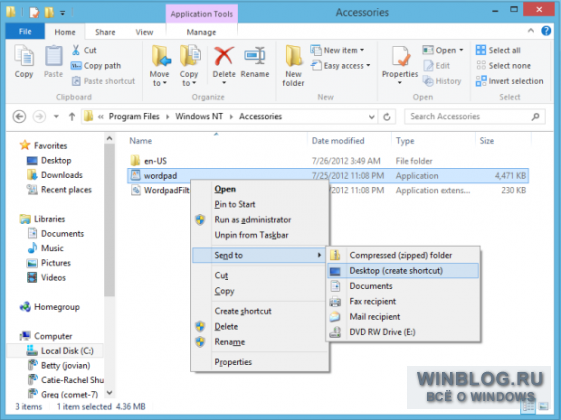Open the Open button dropdown arrow
The image size is (561, 420).
(x=461, y=50)
